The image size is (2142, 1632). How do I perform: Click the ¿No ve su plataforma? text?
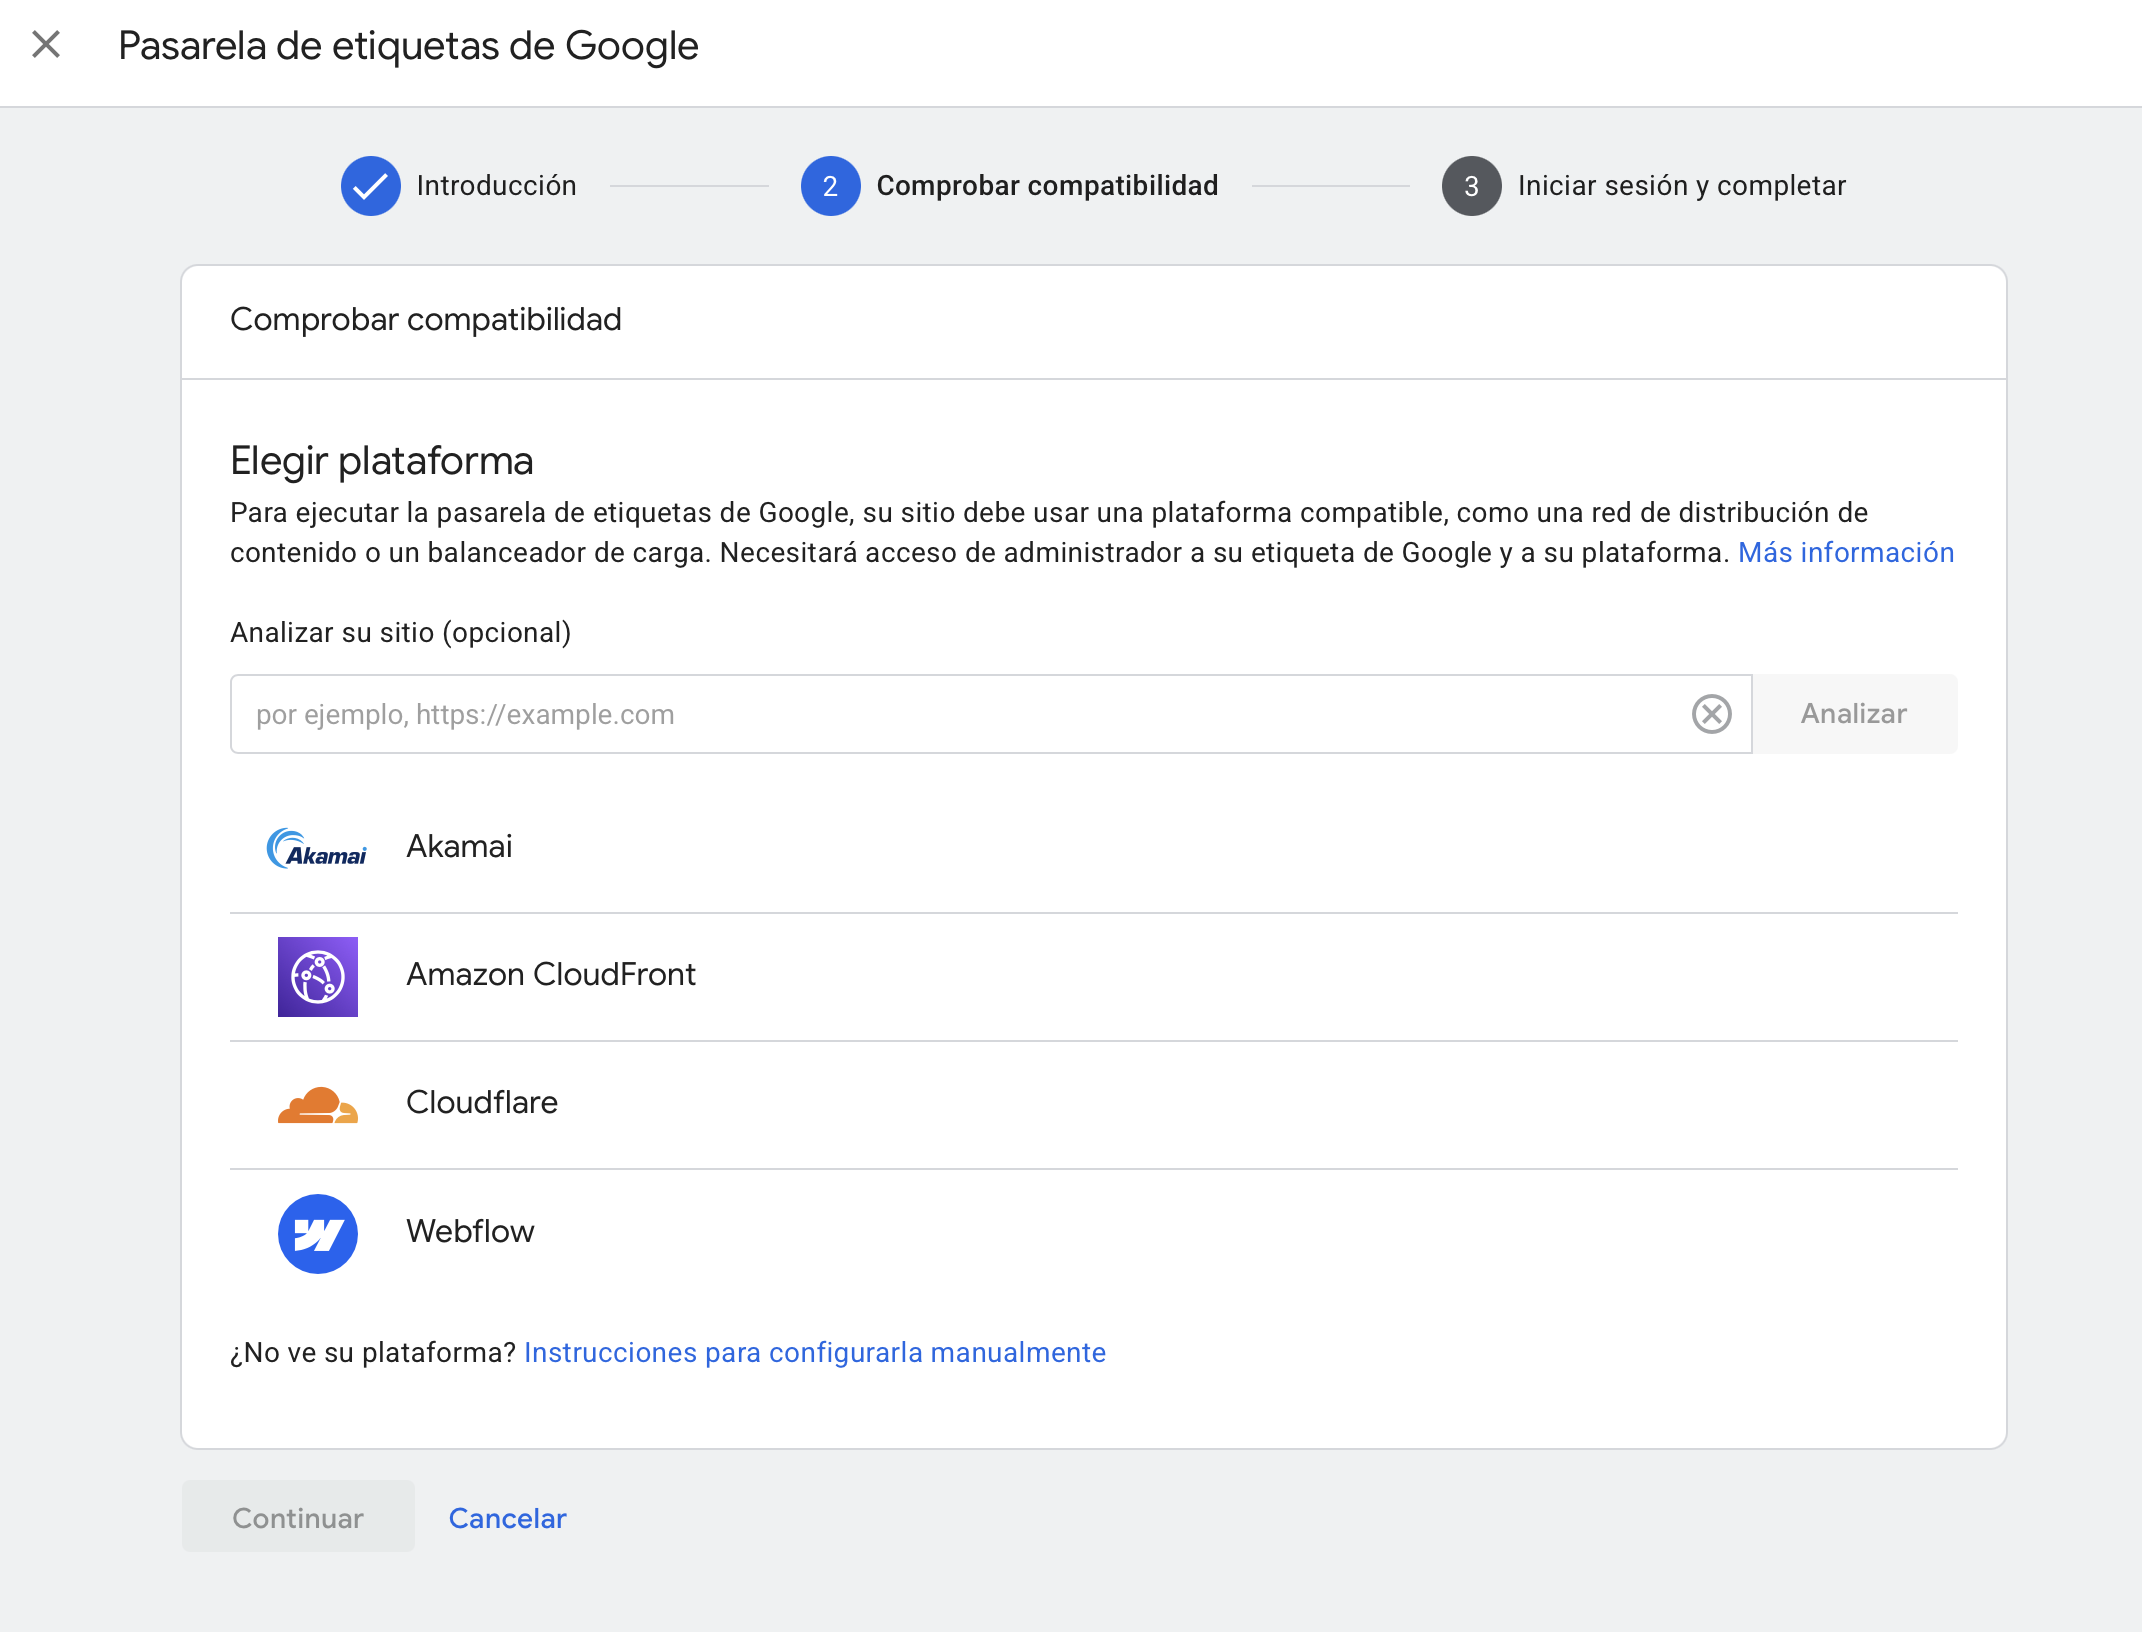(x=372, y=1353)
